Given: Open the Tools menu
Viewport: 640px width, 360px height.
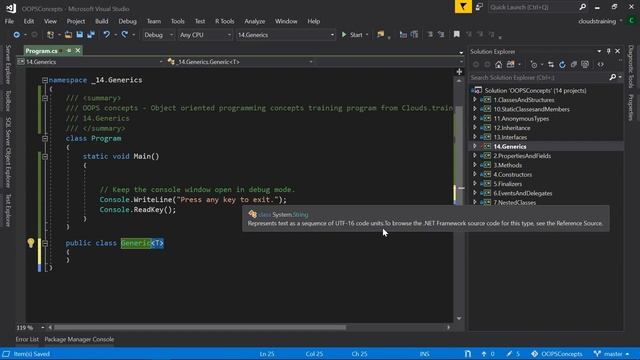Looking at the screenshot, I should (178, 21).
